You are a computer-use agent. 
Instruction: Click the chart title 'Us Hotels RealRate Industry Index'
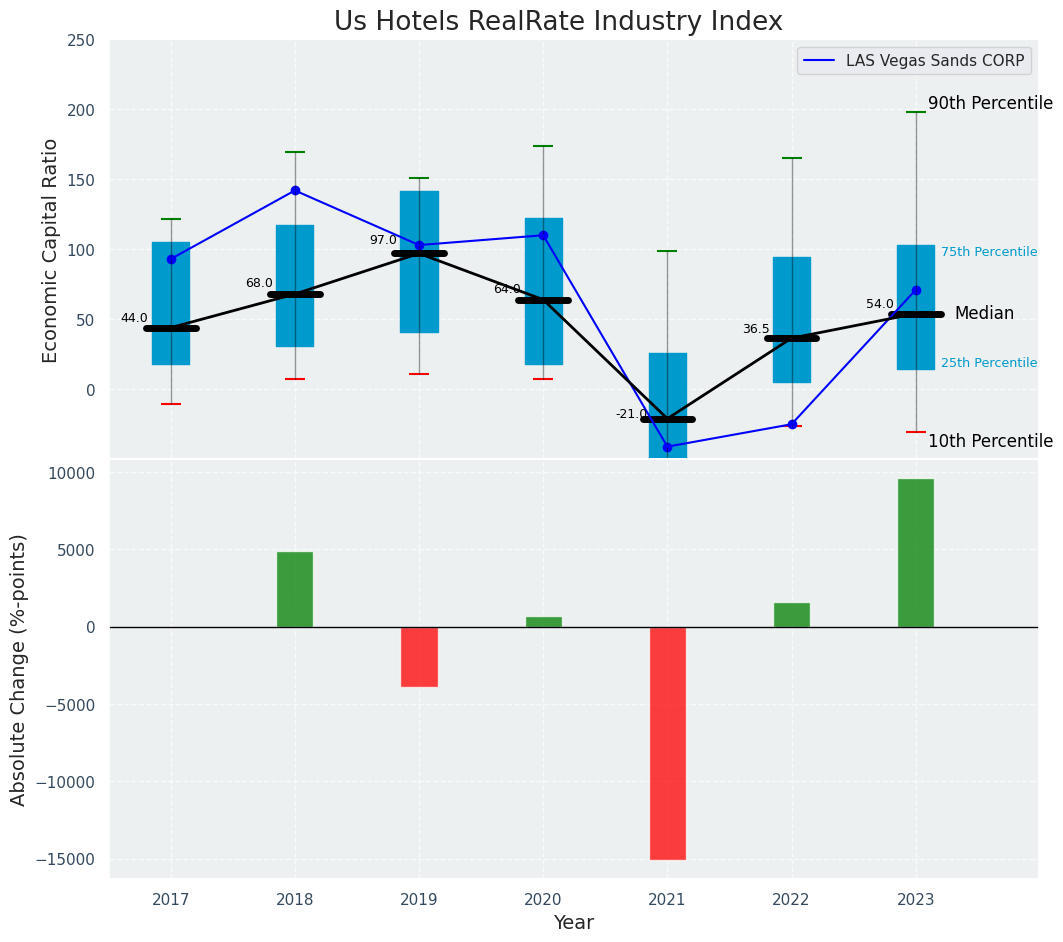[x=558, y=21]
